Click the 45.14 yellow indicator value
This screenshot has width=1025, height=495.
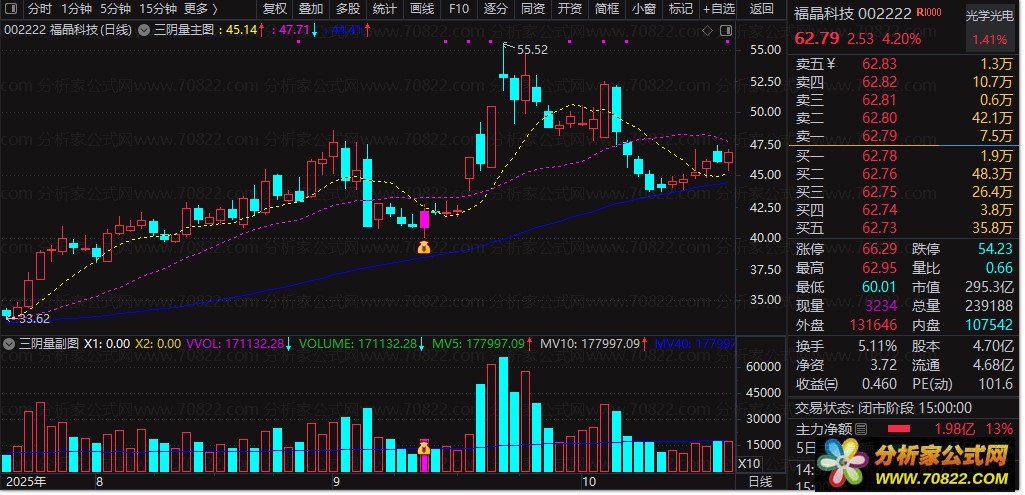coord(241,30)
